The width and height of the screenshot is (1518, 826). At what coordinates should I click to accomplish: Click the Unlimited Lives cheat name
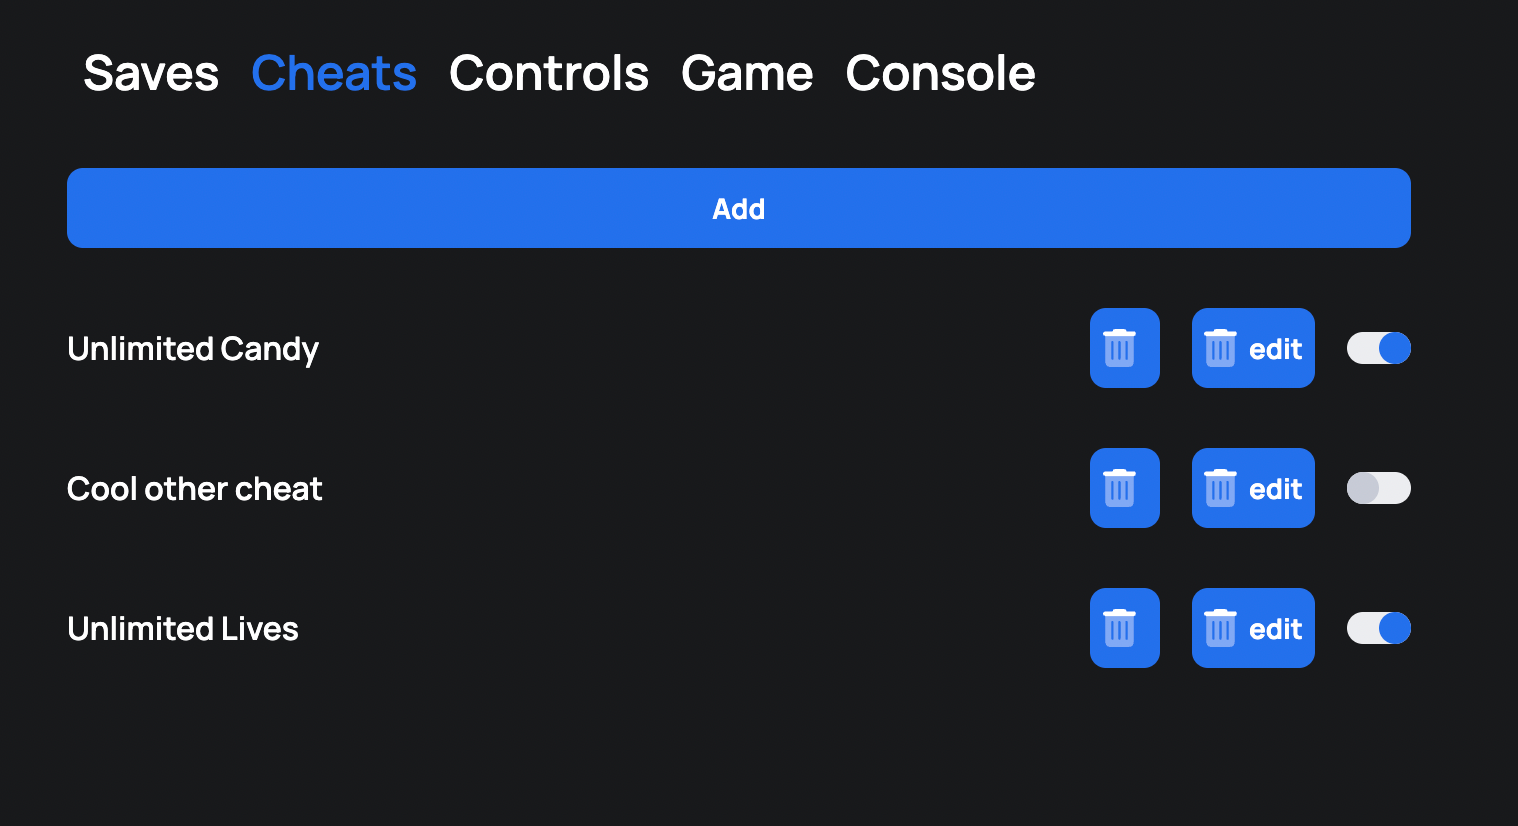[183, 629]
